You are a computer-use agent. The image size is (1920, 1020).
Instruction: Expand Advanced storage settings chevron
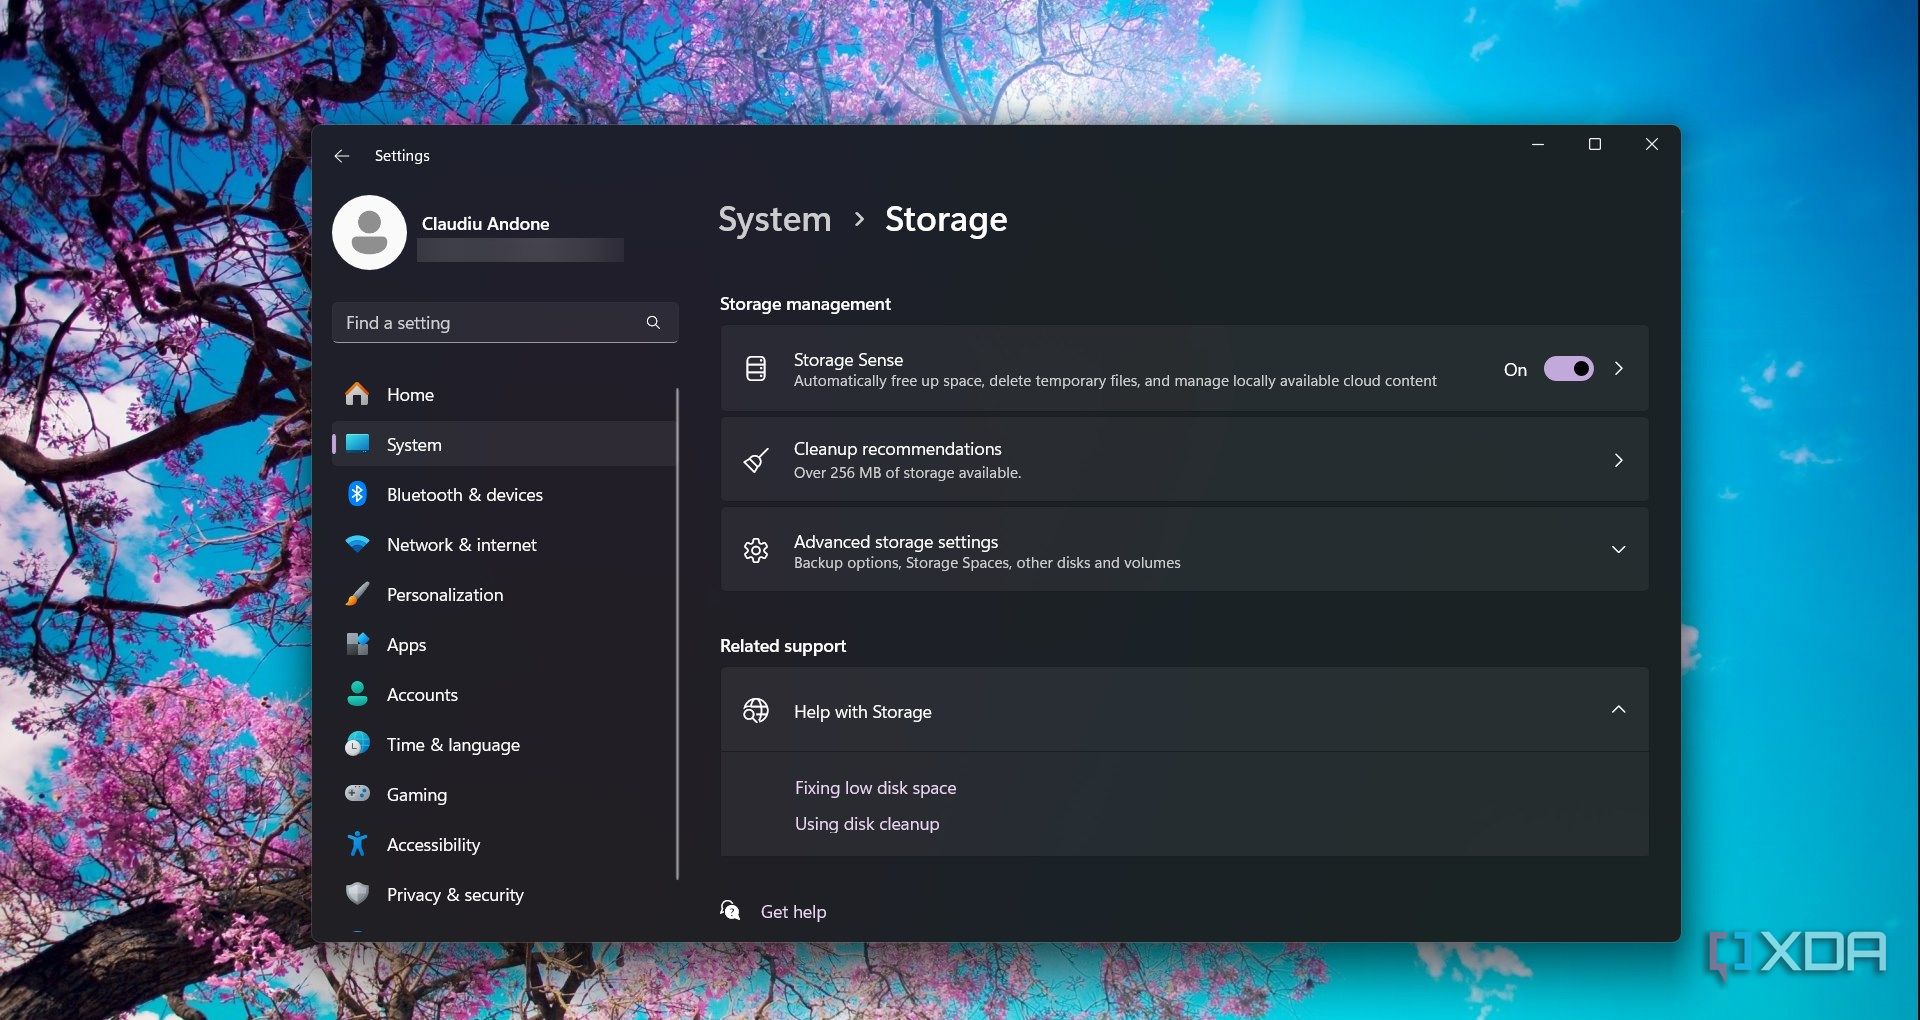1619,550
